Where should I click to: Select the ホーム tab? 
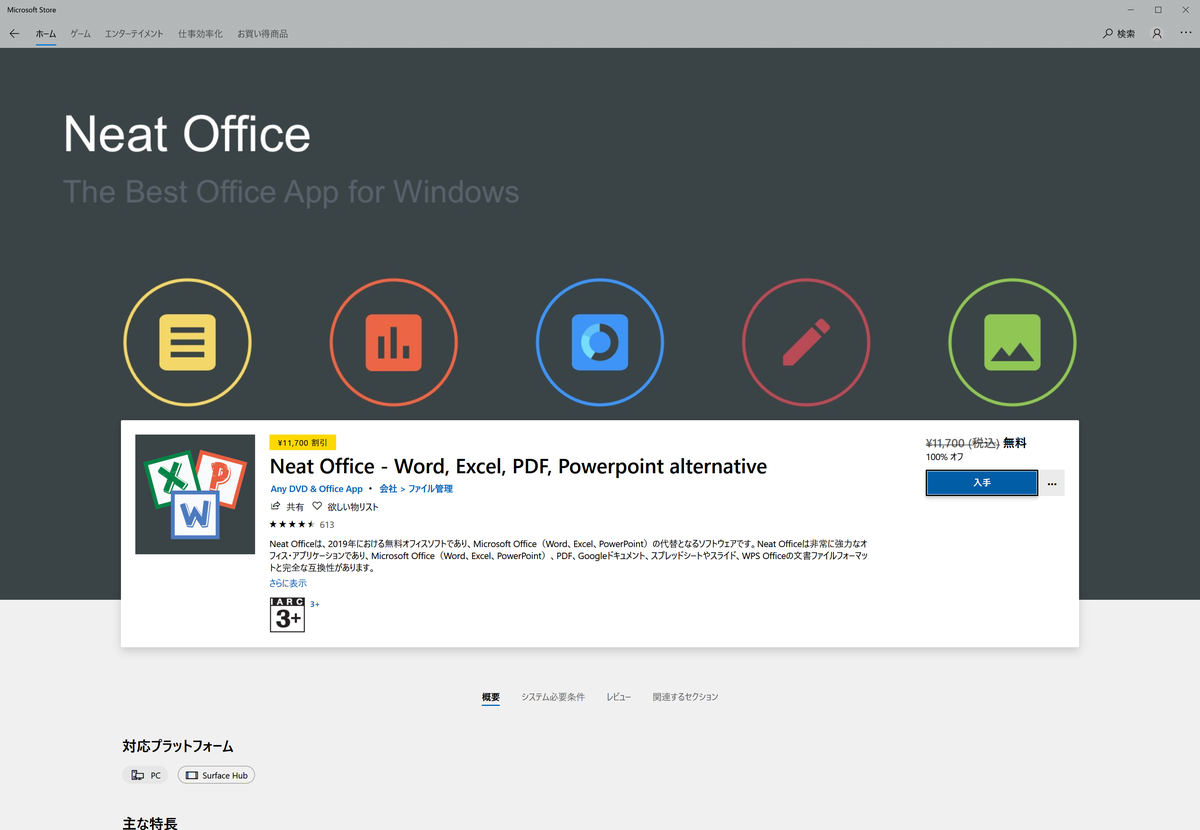click(46, 34)
